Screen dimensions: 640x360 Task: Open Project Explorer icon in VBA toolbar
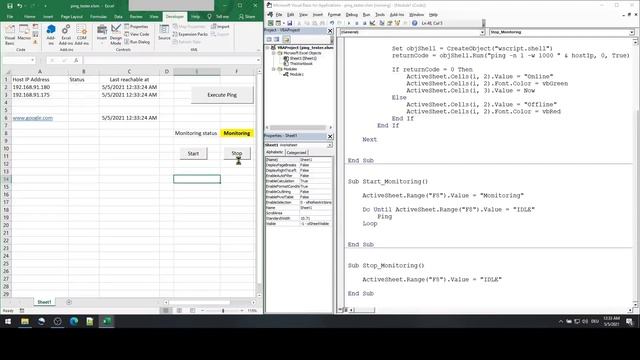pyautogui.click(x=382, y=23)
